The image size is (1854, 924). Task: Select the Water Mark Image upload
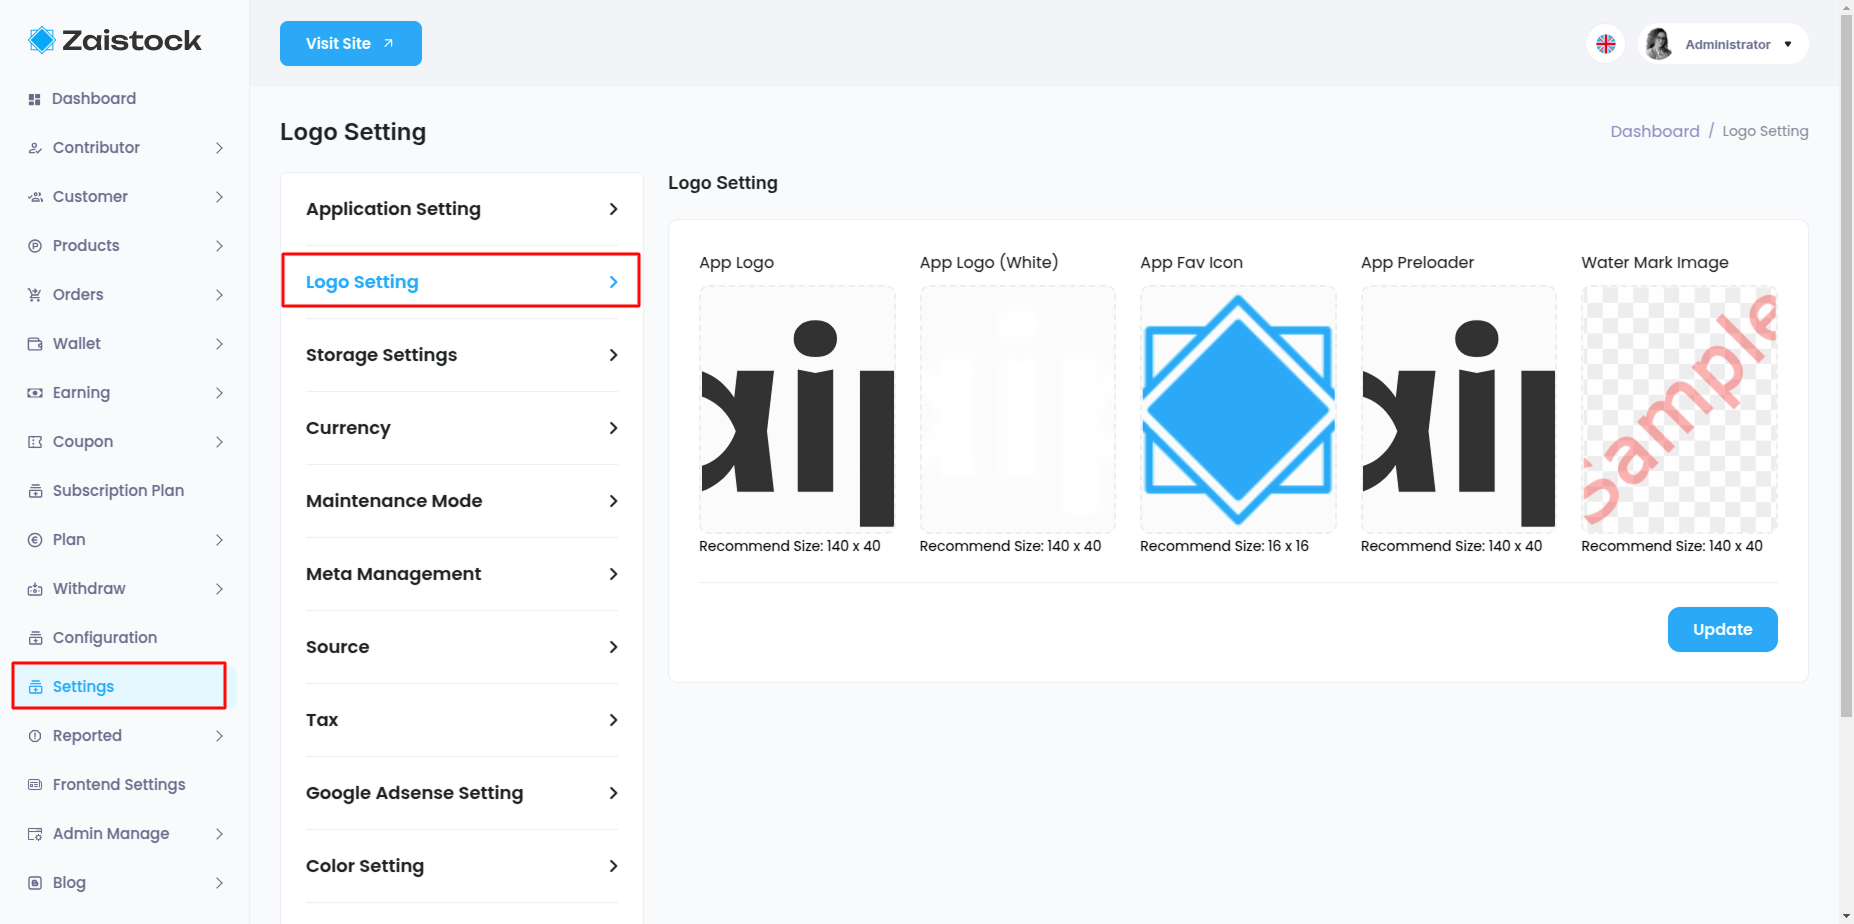tap(1679, 410)
